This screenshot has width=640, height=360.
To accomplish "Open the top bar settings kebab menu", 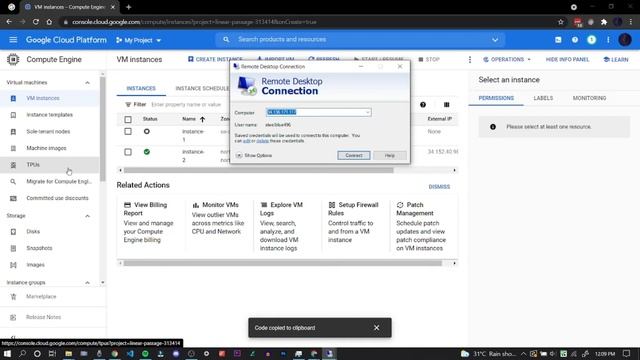I will 608,40.
